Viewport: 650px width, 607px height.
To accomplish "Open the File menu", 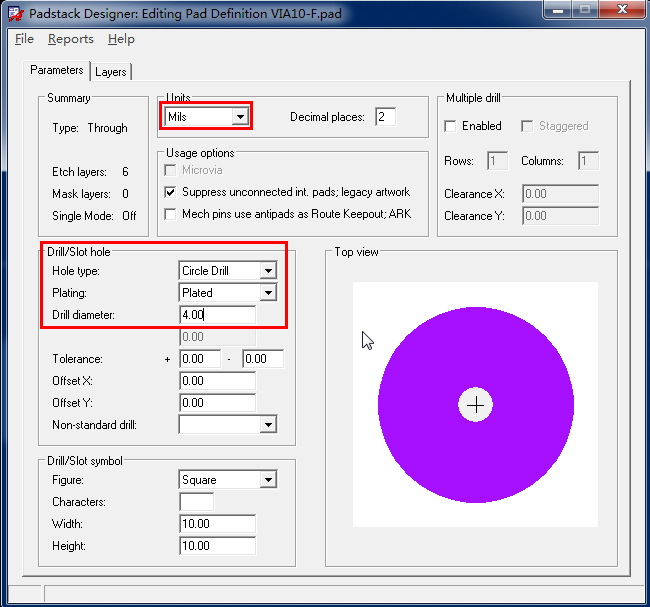I will tap(24, 39).
